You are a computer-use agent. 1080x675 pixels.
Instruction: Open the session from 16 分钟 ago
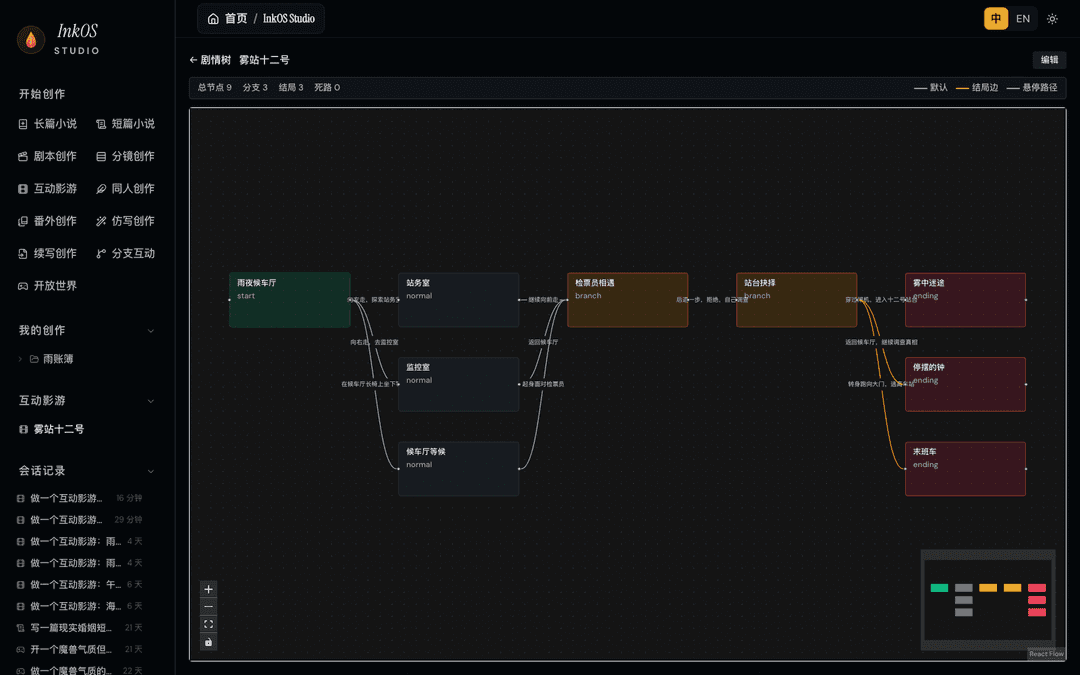(x=79, y=498)
